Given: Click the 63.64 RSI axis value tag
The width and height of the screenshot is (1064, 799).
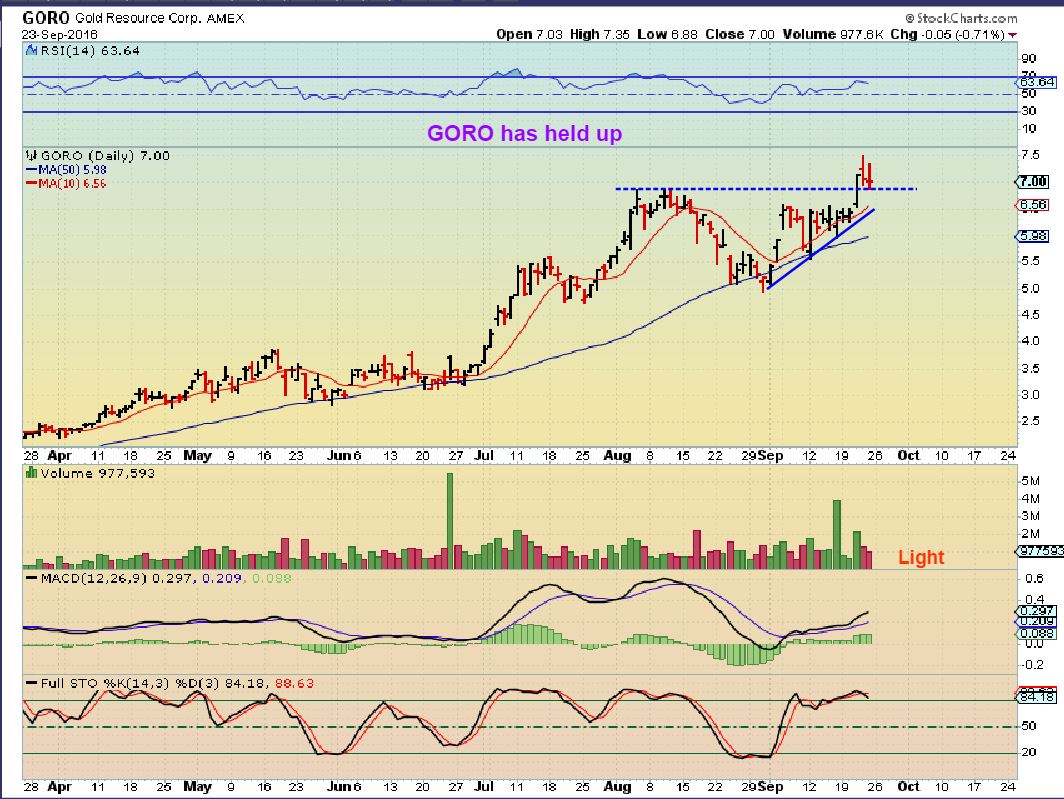Looking at the screenshot, I should (x=1037, y=82).
